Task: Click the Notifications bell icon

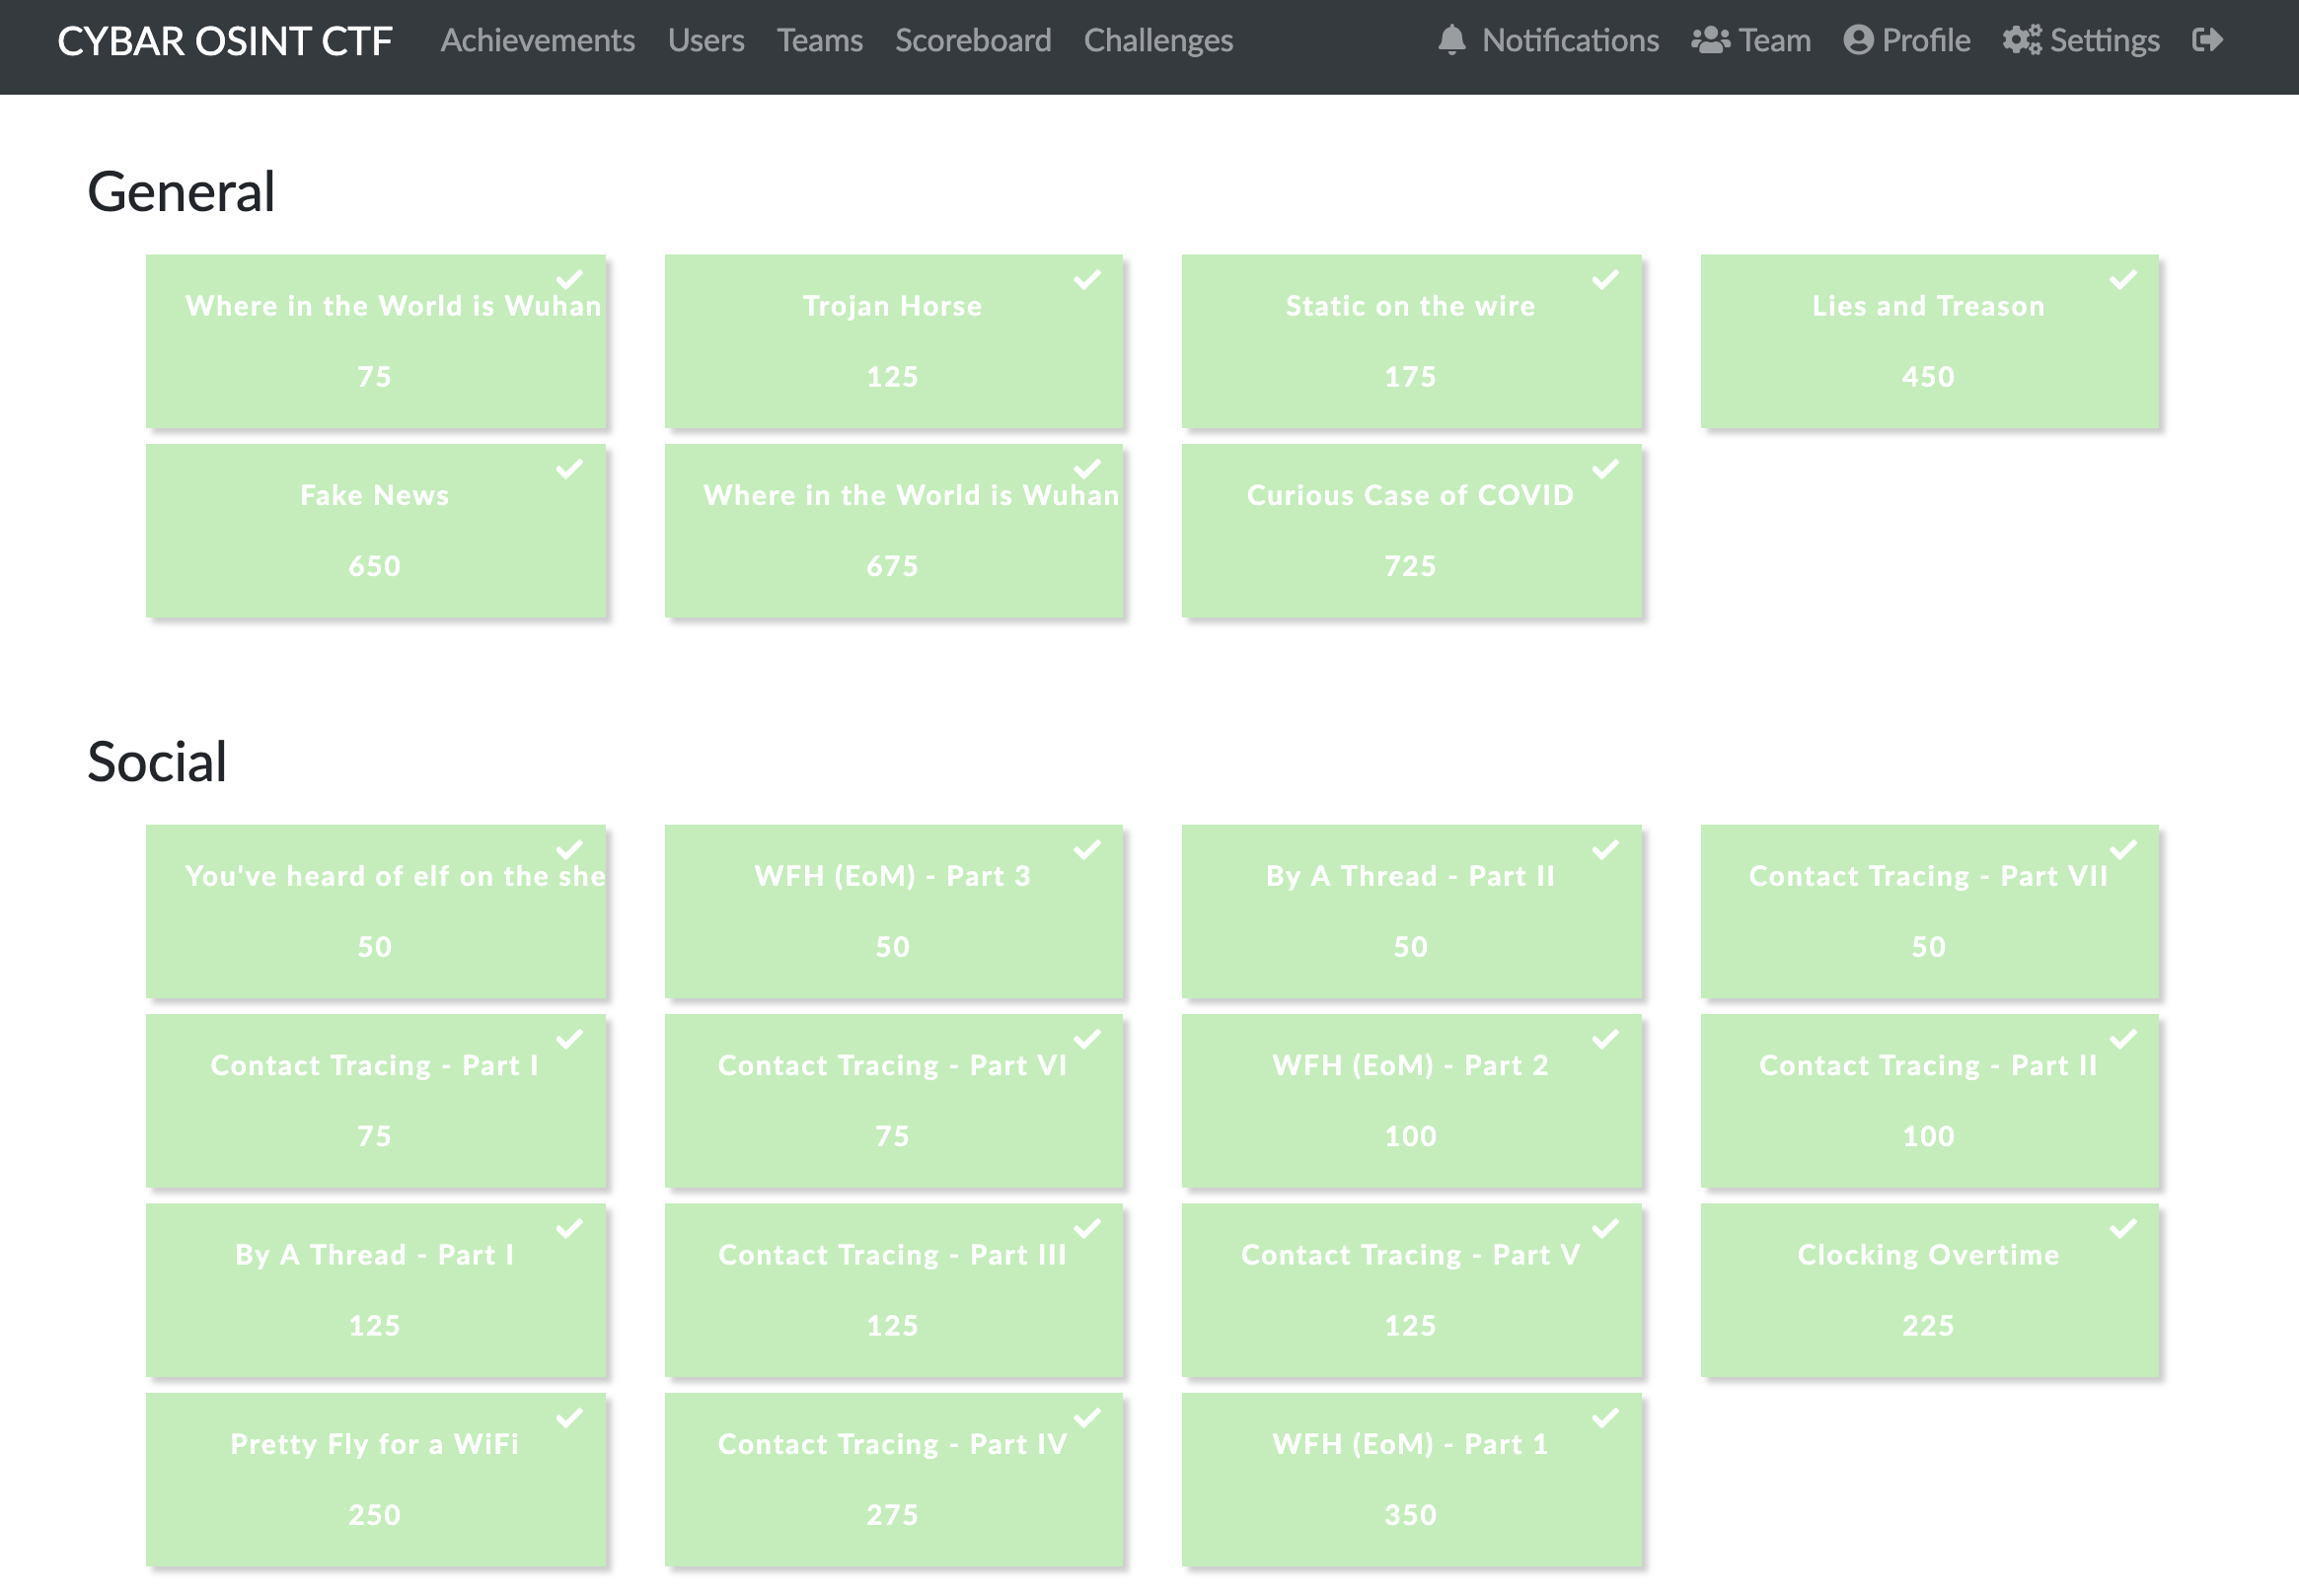Action: [x=1451, y=40]
